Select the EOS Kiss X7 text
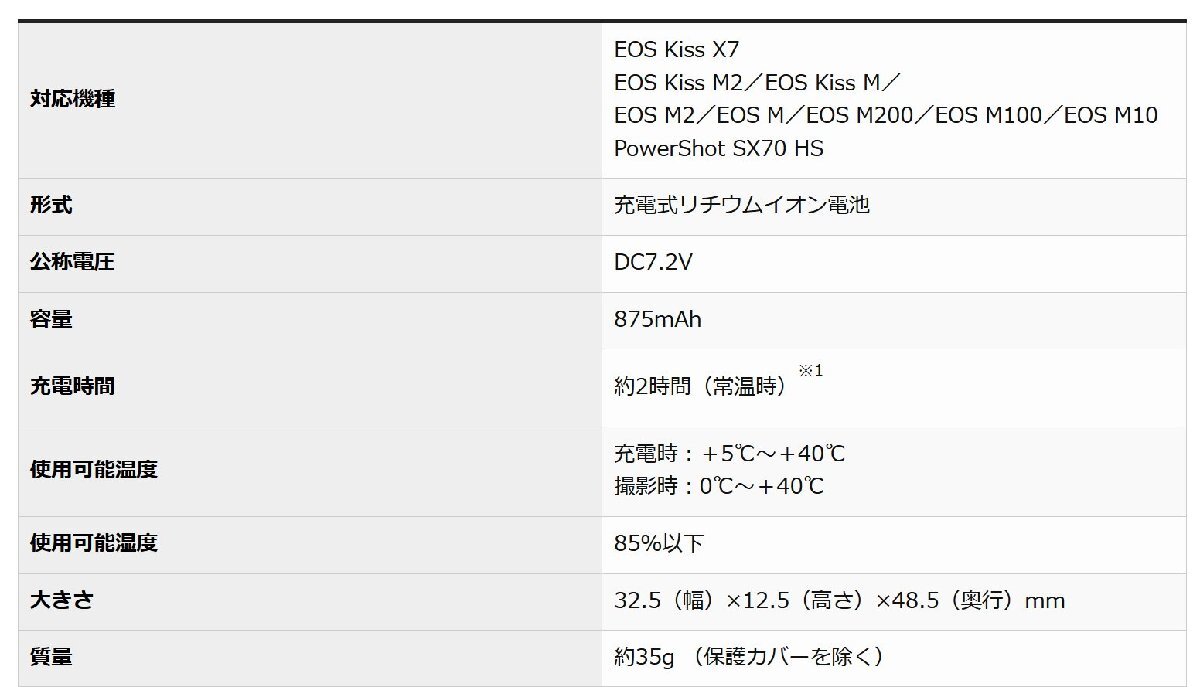 tap(677, 49)
